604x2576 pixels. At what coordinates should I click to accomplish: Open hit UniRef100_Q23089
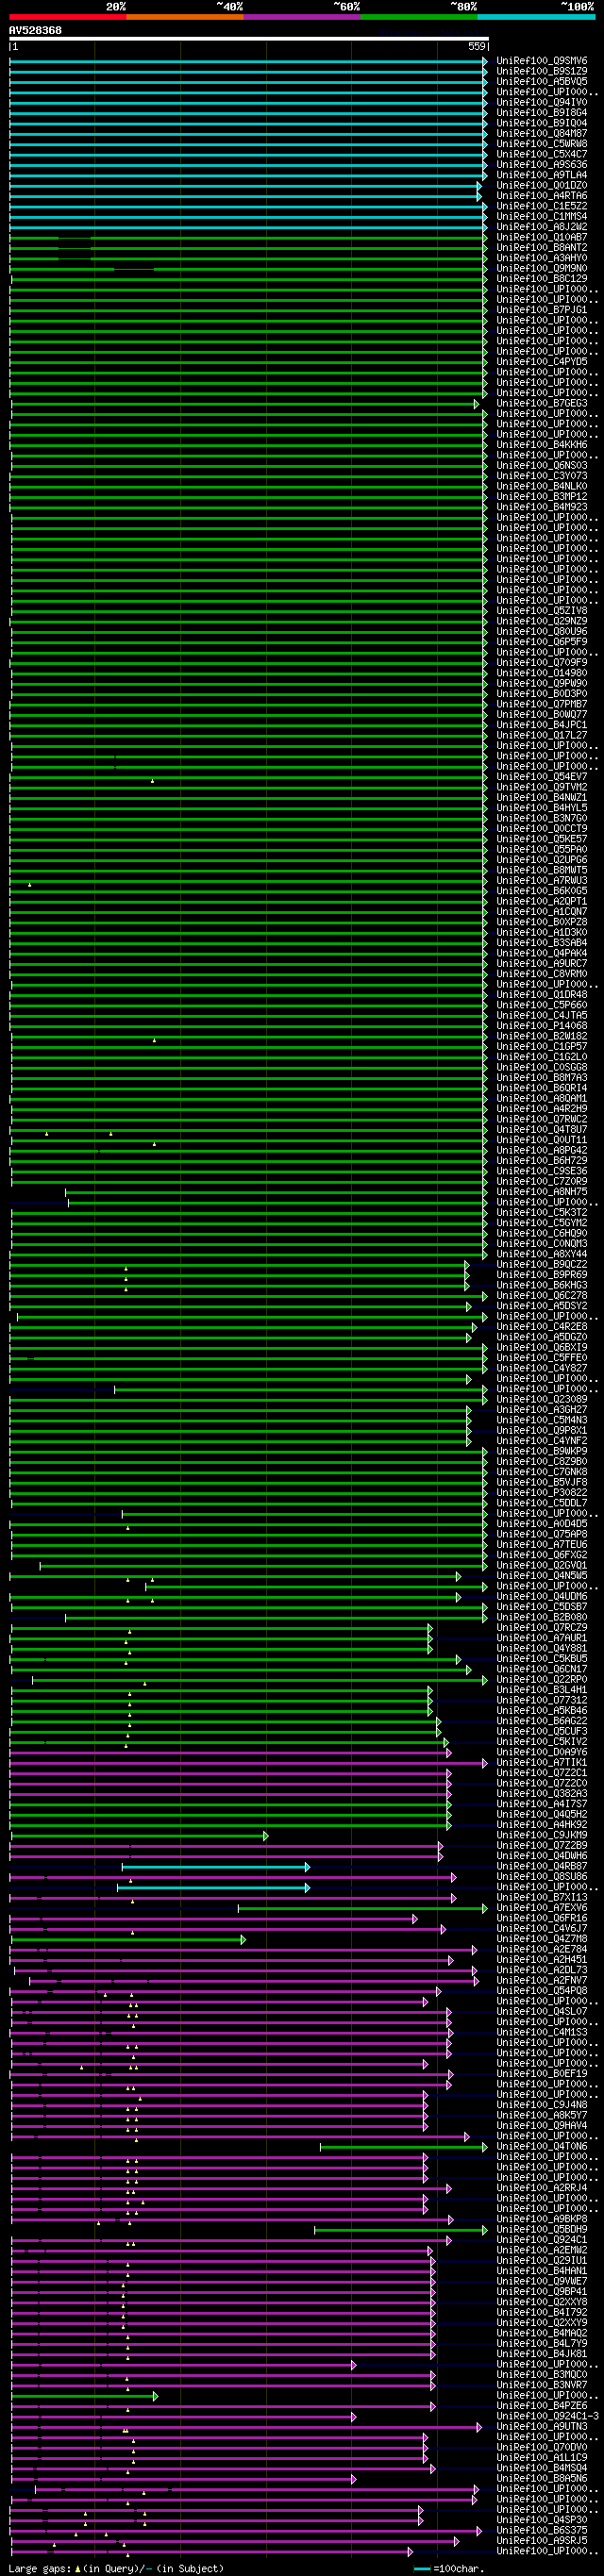click(541, 1399)
